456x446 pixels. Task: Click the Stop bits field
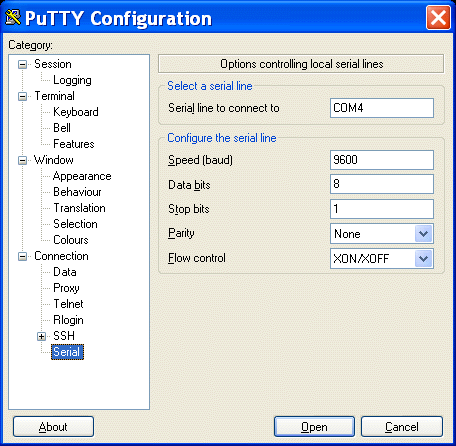point(382,209)
